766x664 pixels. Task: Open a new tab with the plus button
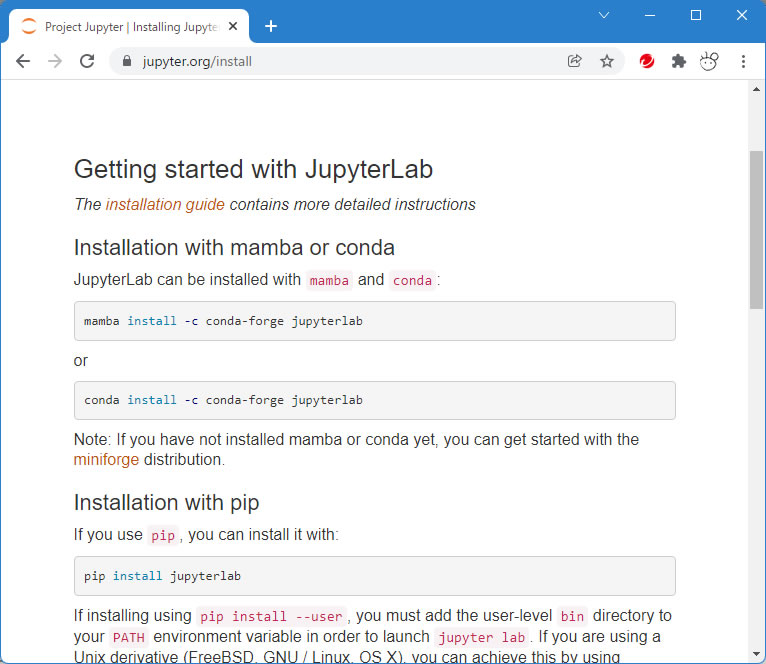click(x=271, y=27)
